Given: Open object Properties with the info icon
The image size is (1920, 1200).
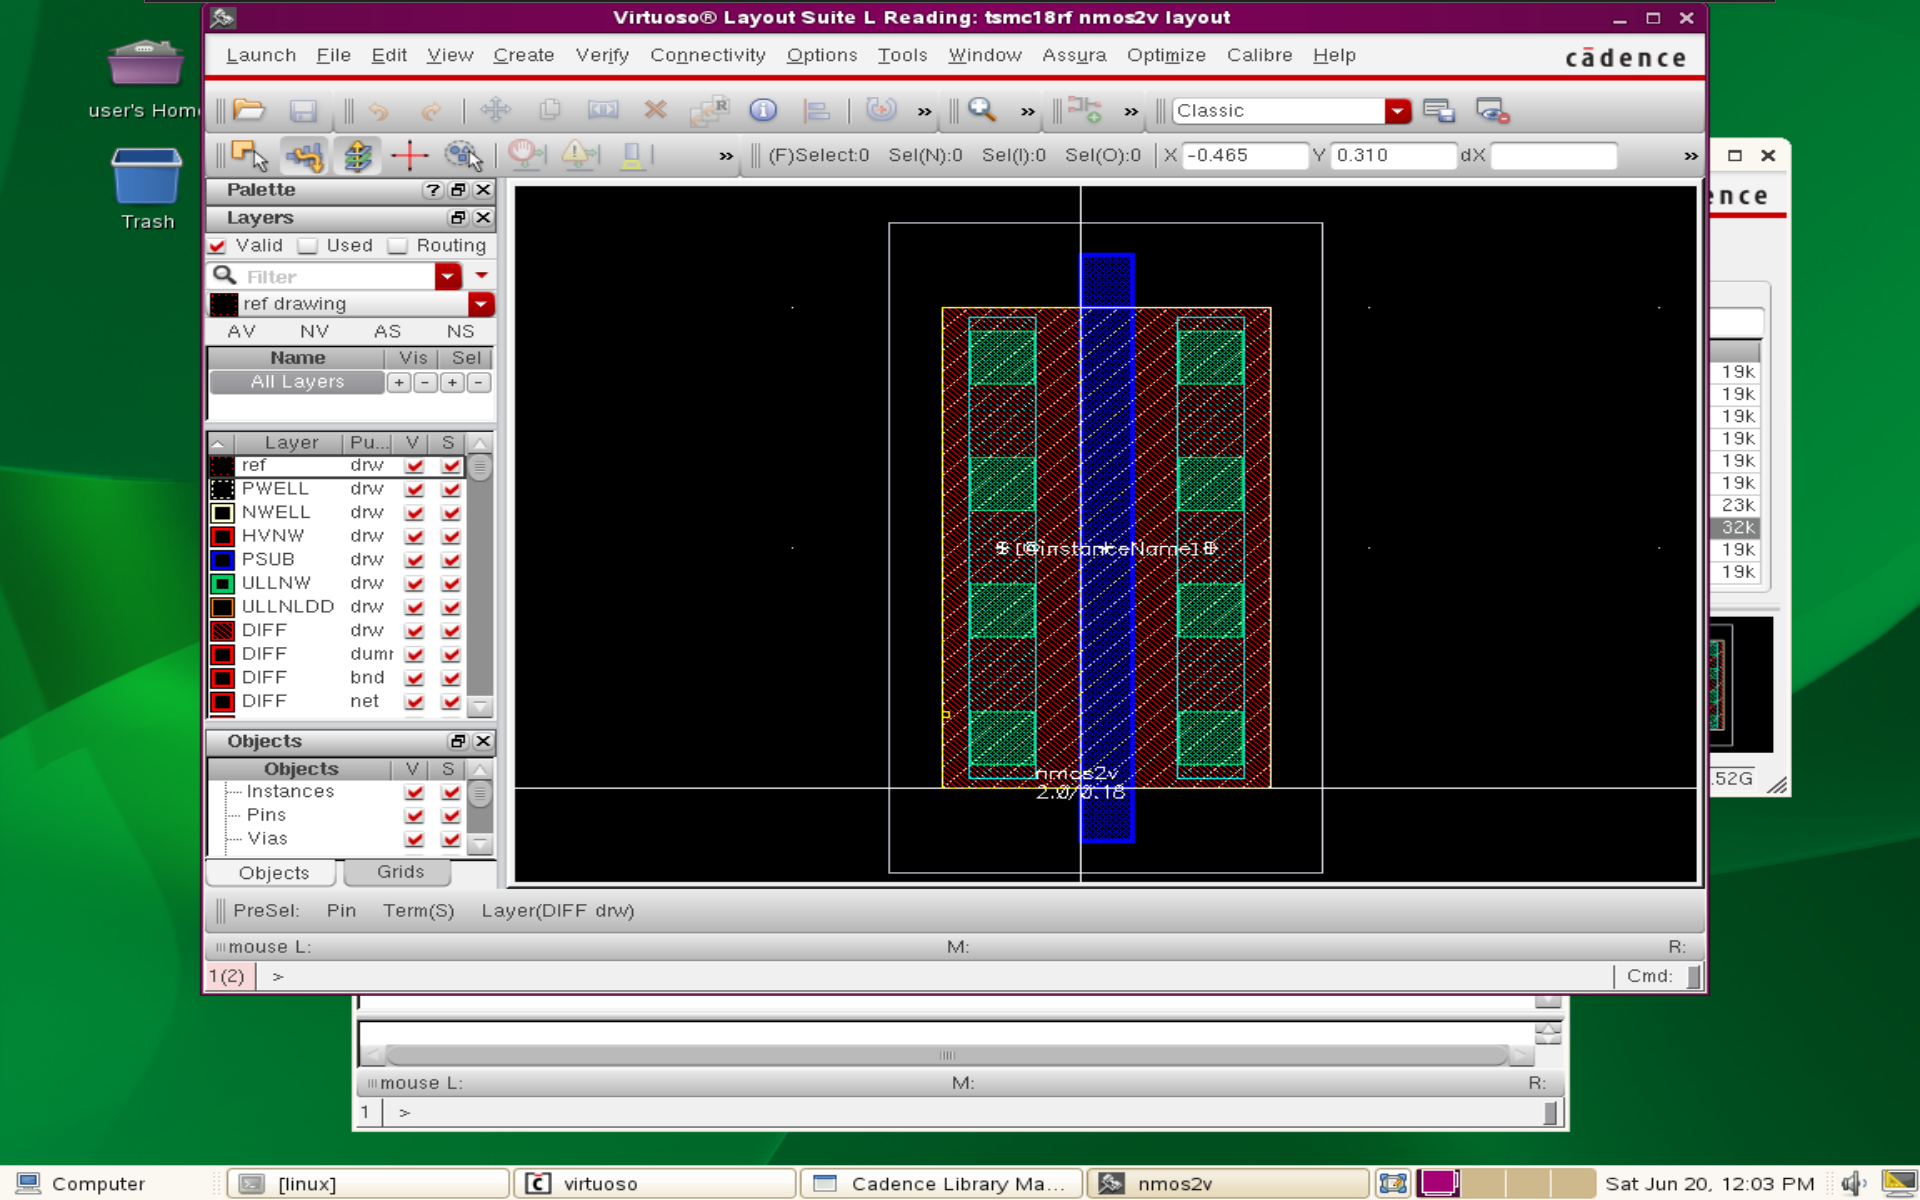Looking at the screenshot, I should (763, 110).
